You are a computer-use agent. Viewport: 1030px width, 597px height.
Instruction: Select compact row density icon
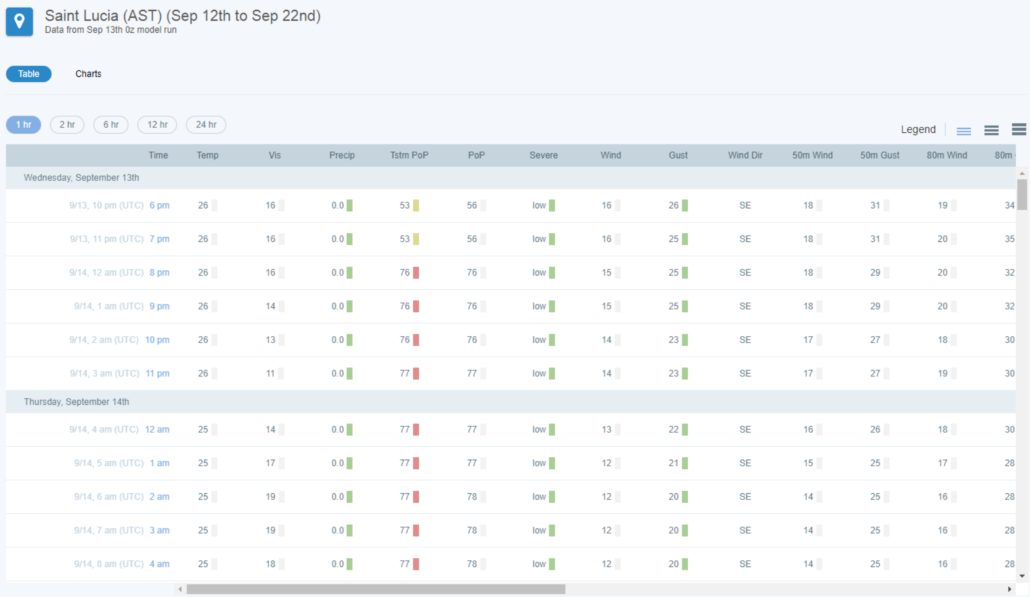click(963, 131)
